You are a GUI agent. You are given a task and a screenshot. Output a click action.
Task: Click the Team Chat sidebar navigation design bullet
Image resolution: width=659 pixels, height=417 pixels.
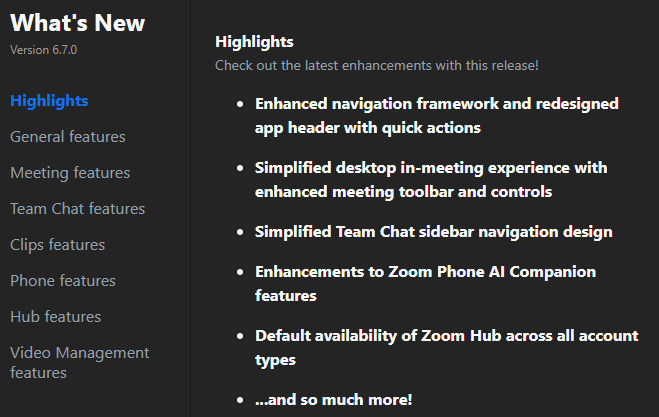(433, 232)
